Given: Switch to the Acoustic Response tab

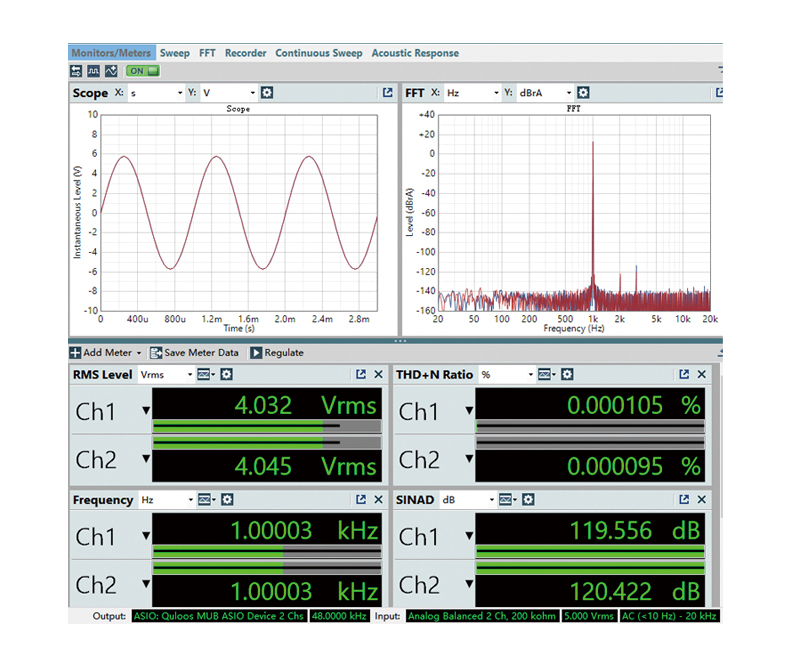Looking at the screenshot, I should (415, 53).
